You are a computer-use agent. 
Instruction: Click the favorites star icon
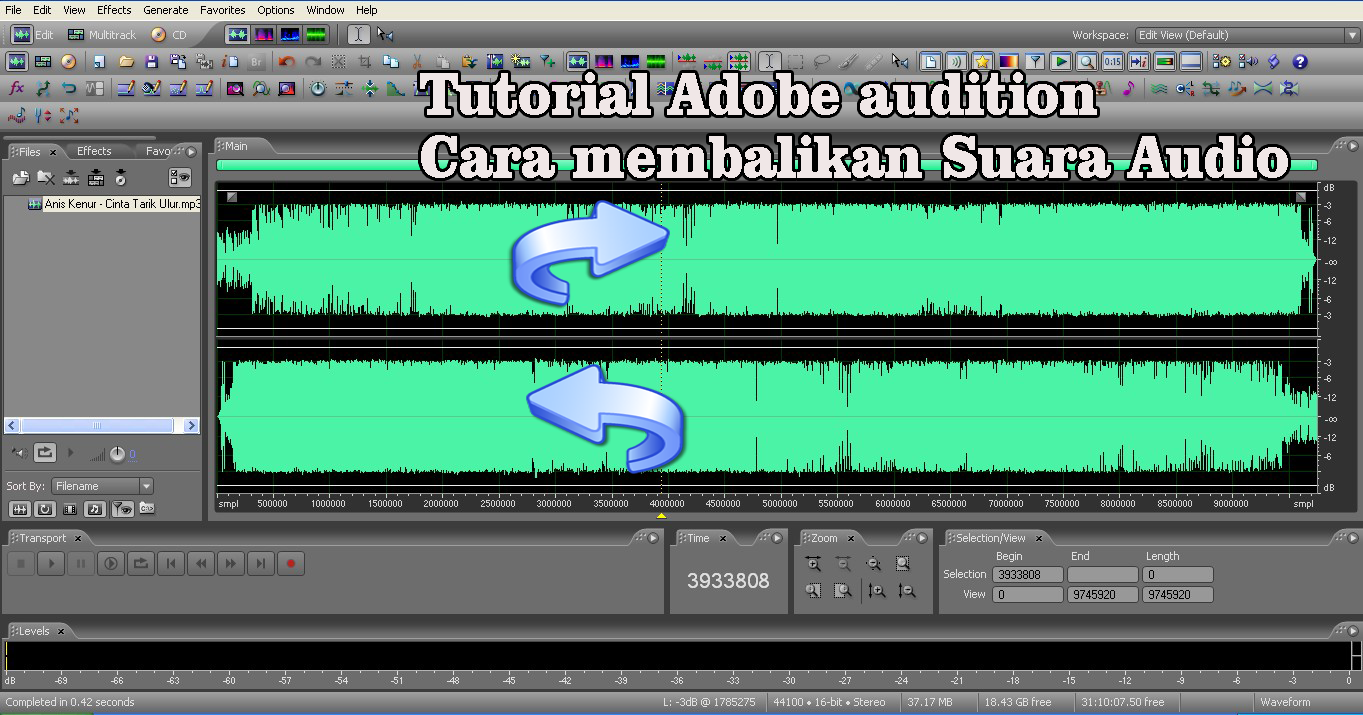983,62
